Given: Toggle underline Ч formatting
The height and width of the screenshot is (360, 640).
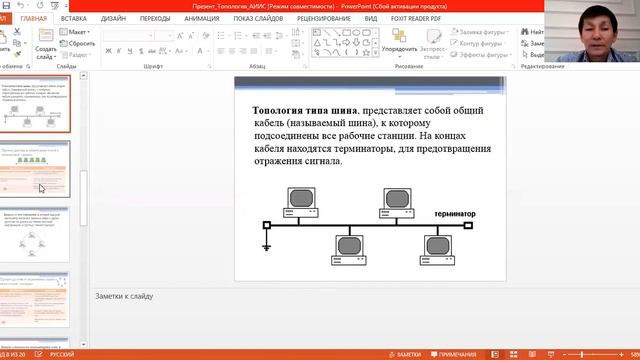Looking at the screenshot, I should pos(130,51).
